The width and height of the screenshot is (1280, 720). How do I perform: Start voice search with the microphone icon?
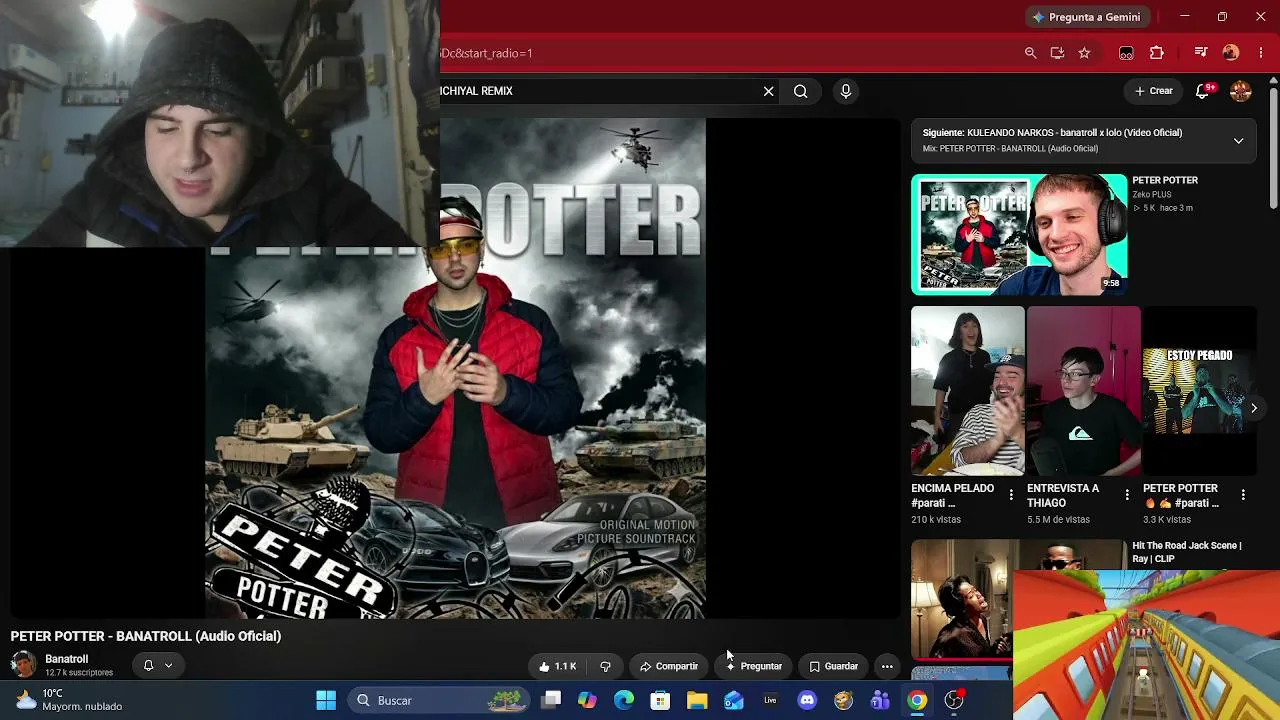[x=846, y=91]
